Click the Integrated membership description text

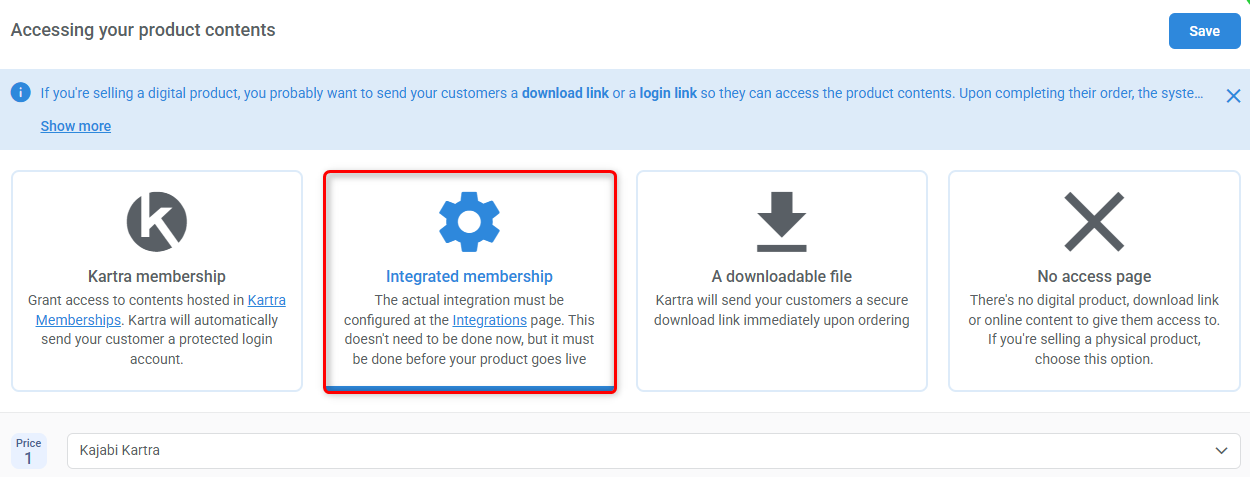tap(469, 330)
